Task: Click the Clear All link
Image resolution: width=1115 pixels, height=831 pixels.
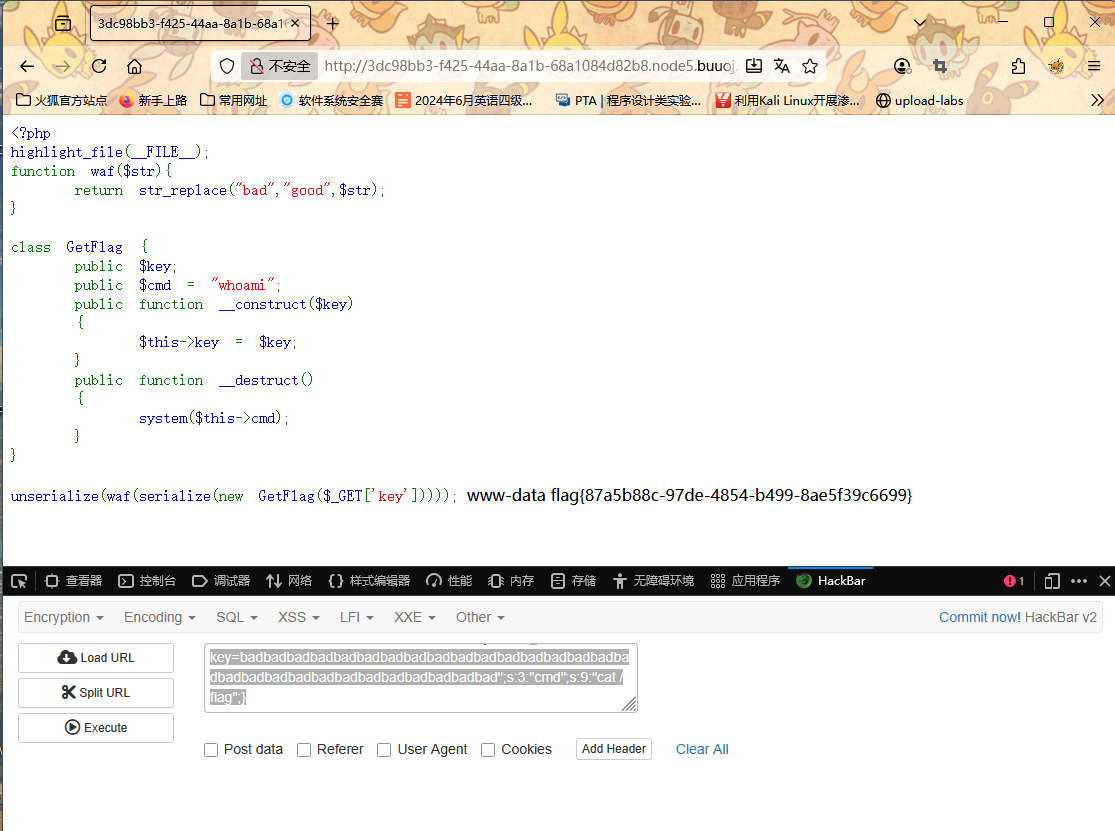Action: (x=702, y=749)
